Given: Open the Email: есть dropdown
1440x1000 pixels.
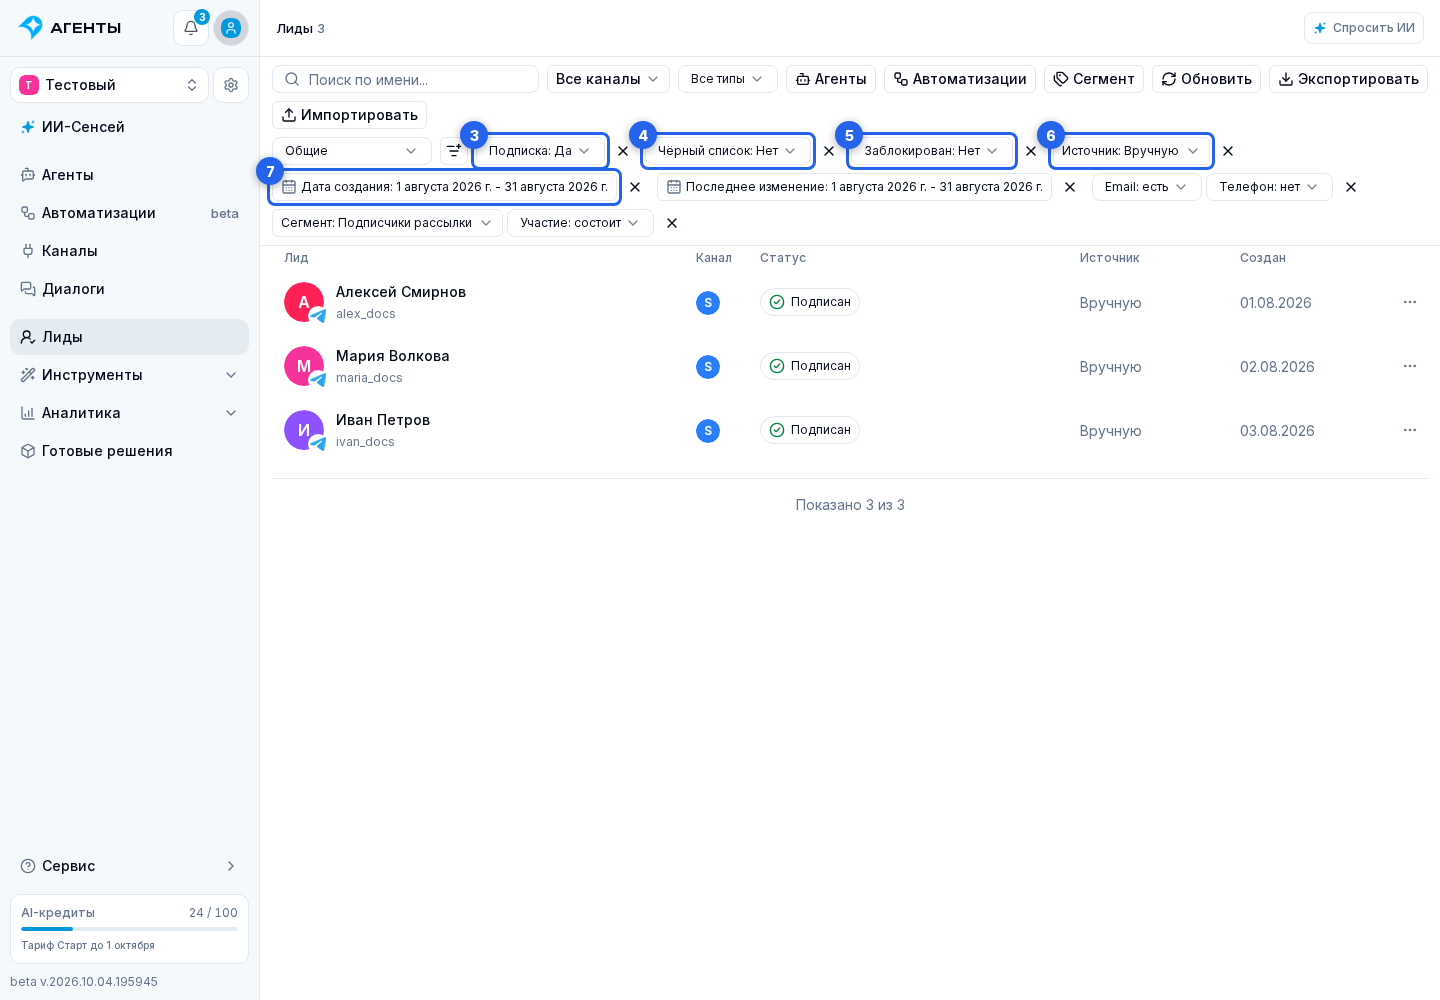Looking at the screenshot, I should (x=1146, y=187).
